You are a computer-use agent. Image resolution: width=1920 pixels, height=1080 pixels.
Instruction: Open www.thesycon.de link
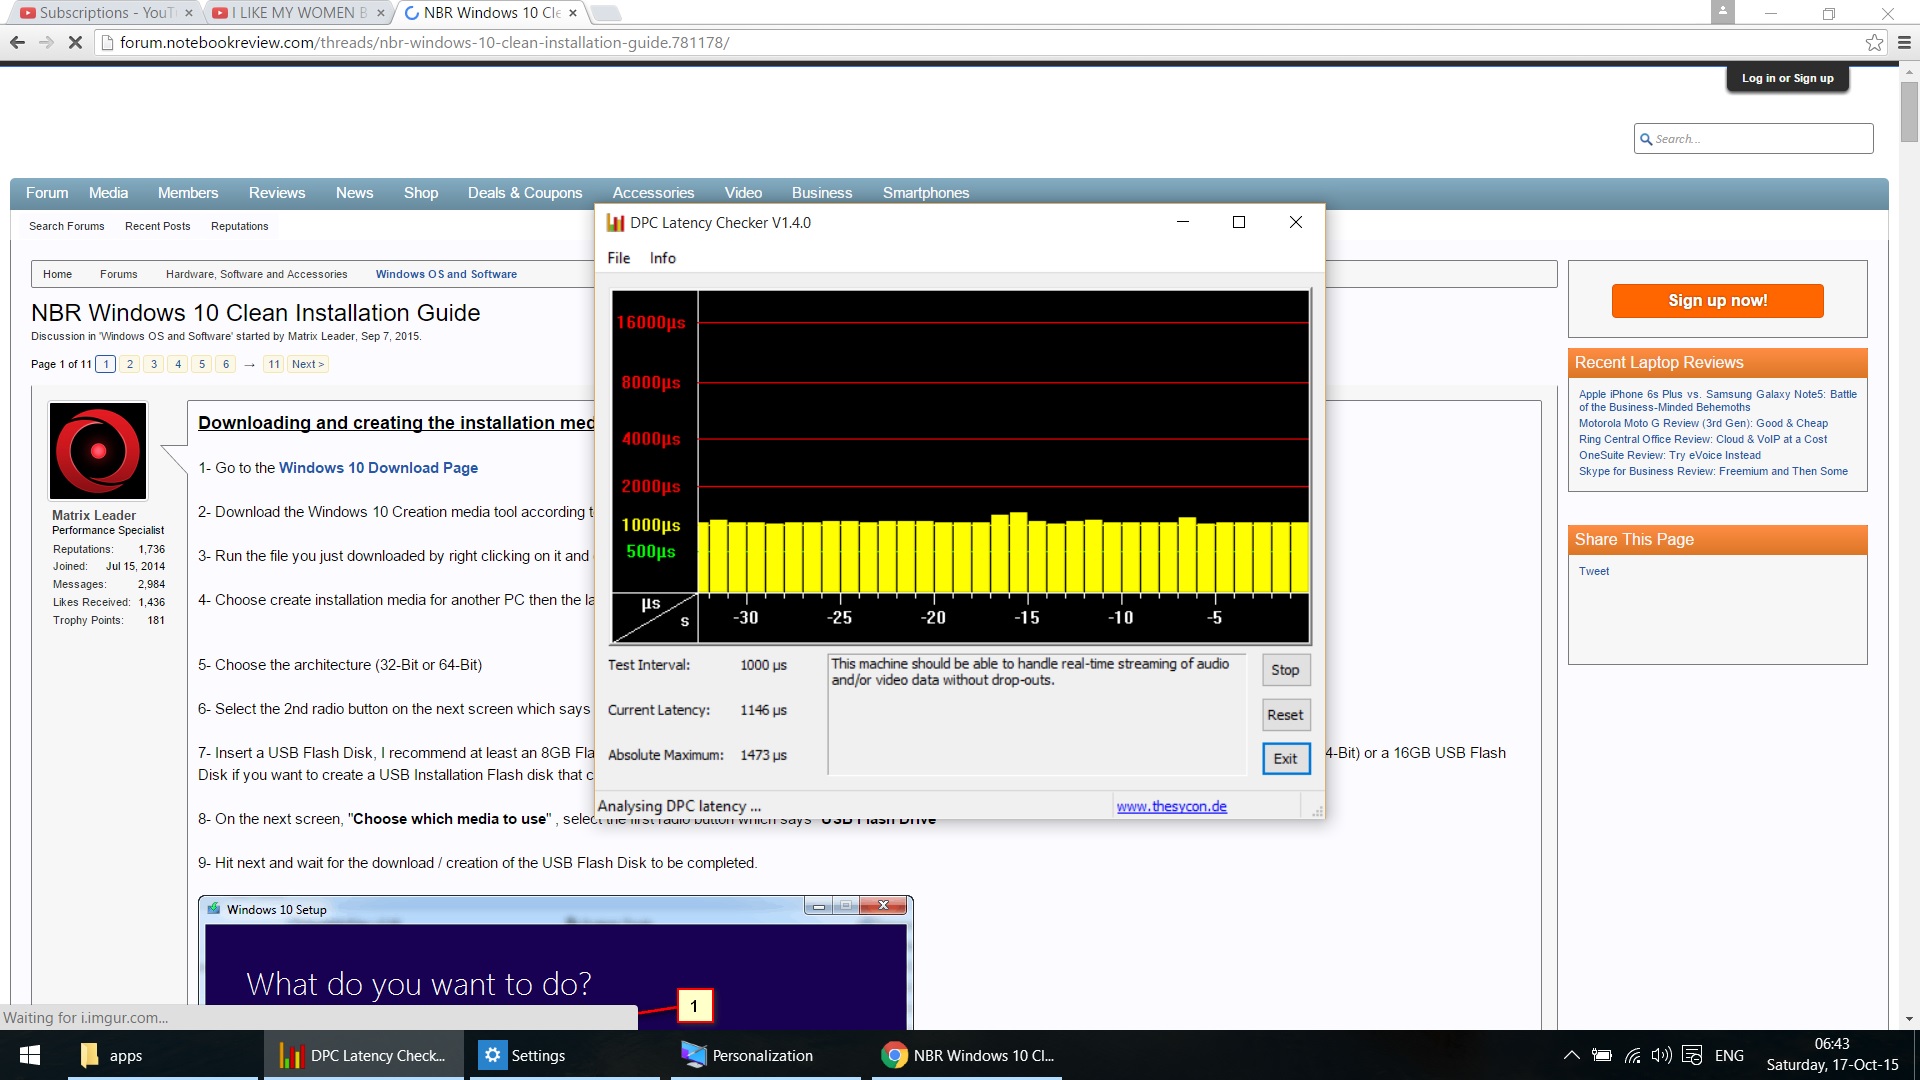[1171, 806]
